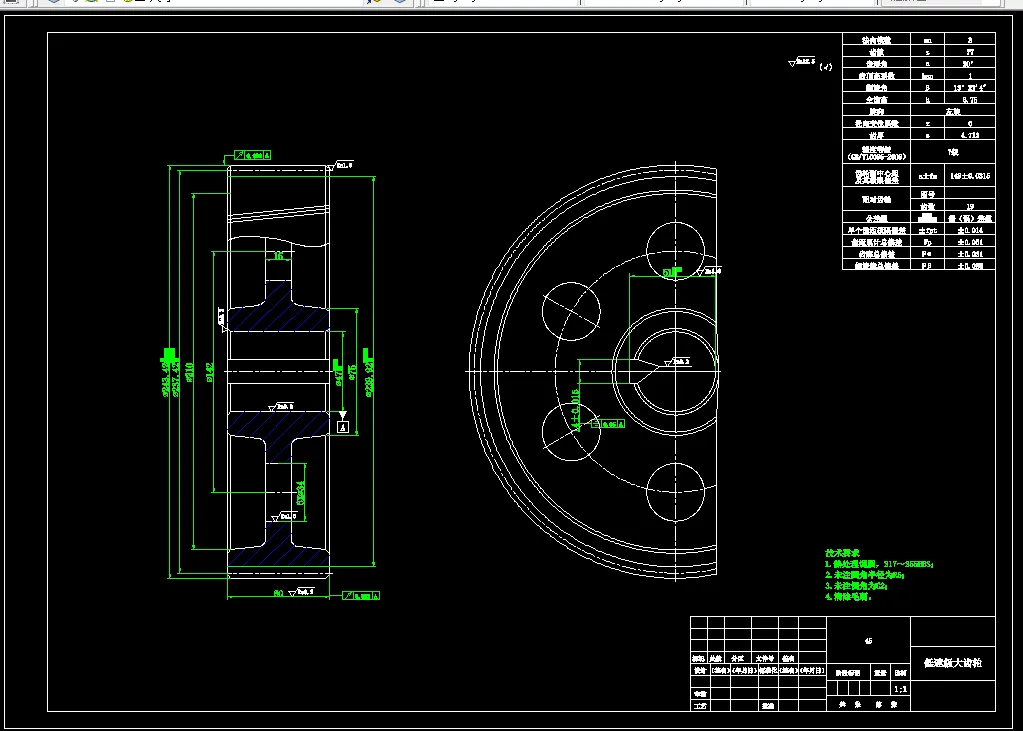This screenshot has width=1023, height=731.
Task: Select the gear part name in title block
Action: [953, 663]
